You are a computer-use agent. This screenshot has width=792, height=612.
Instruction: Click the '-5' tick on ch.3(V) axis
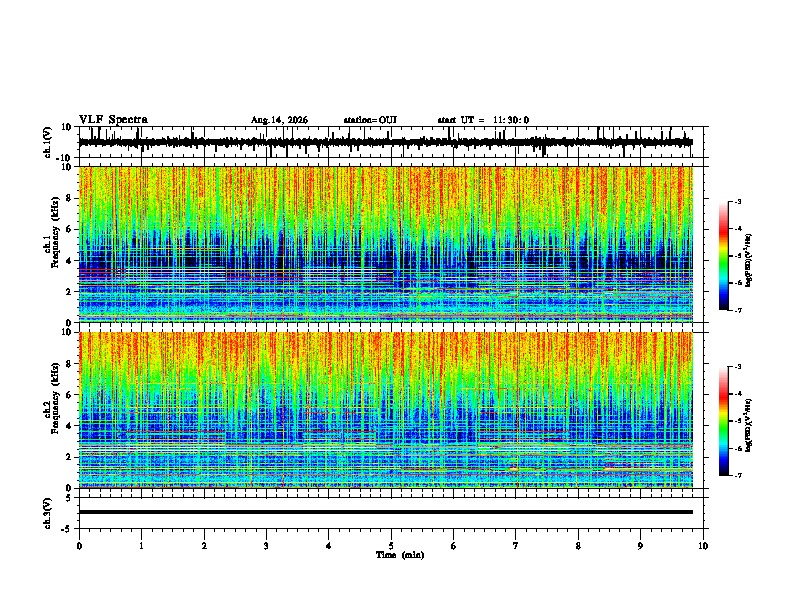coord(68,529)
